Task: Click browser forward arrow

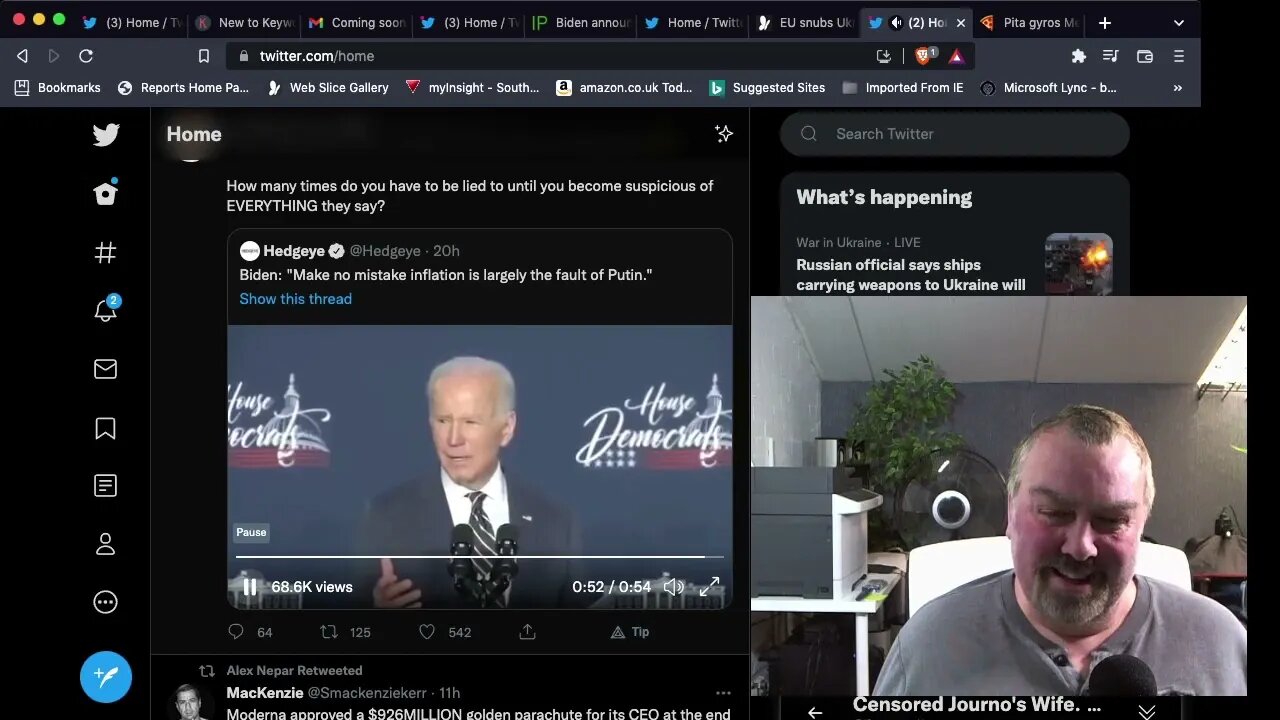Action: click(54, 56)
